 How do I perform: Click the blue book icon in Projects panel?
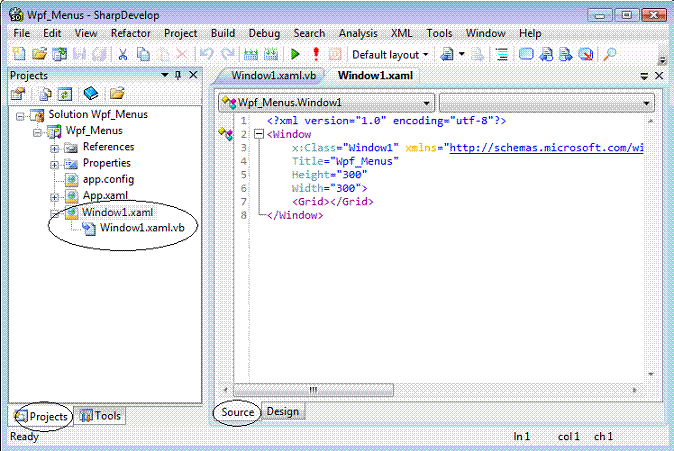91,93
